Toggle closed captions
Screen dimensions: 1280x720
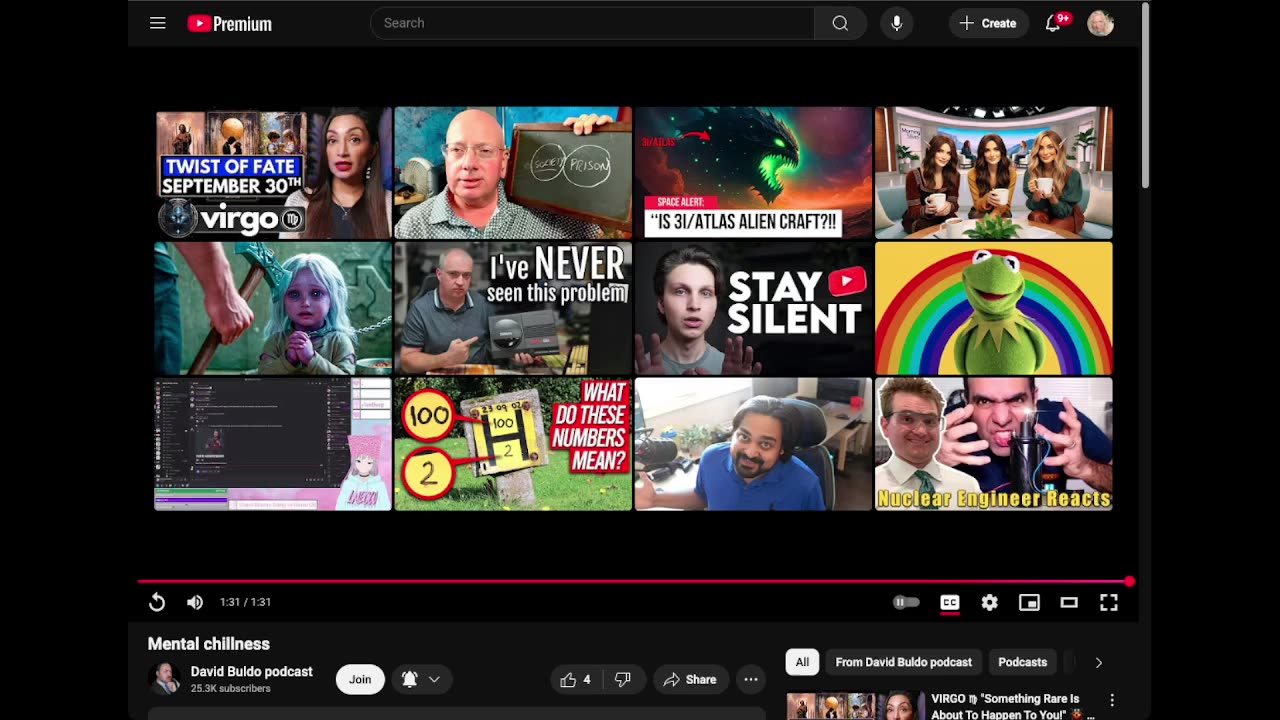[950, 602]
